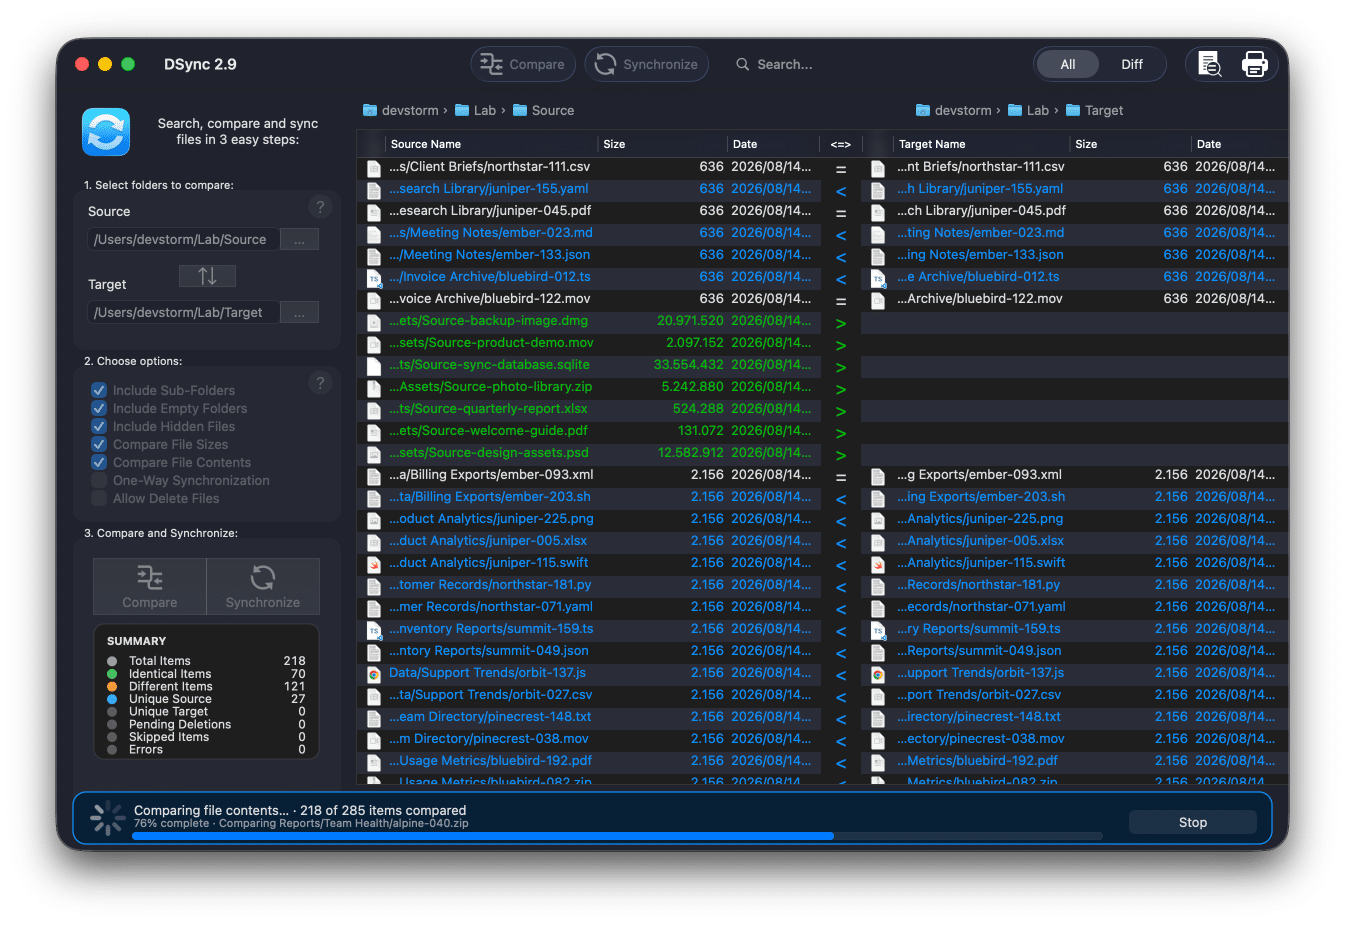This screenshot has width=1345, height=925.
Task: Stop the running comparison
Action: [1193, 822]
